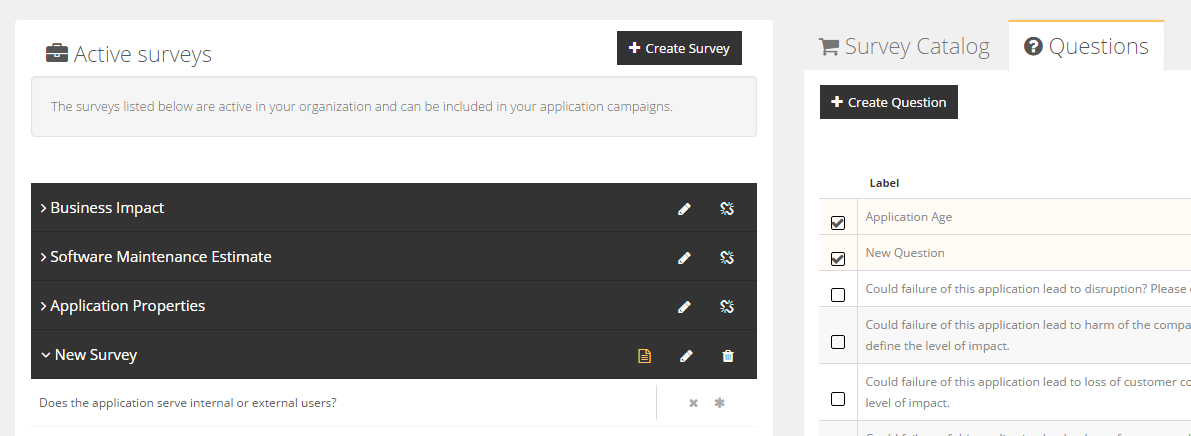Uncheck the New Question checkbox

tap(838, 259)
